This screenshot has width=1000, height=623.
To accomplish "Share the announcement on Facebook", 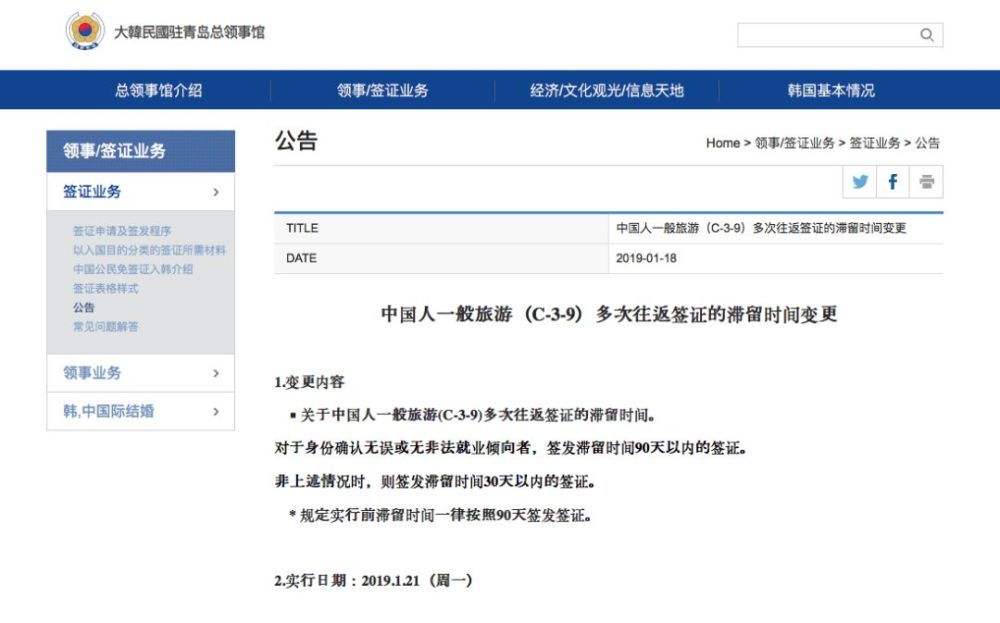I will pos(891,181).
